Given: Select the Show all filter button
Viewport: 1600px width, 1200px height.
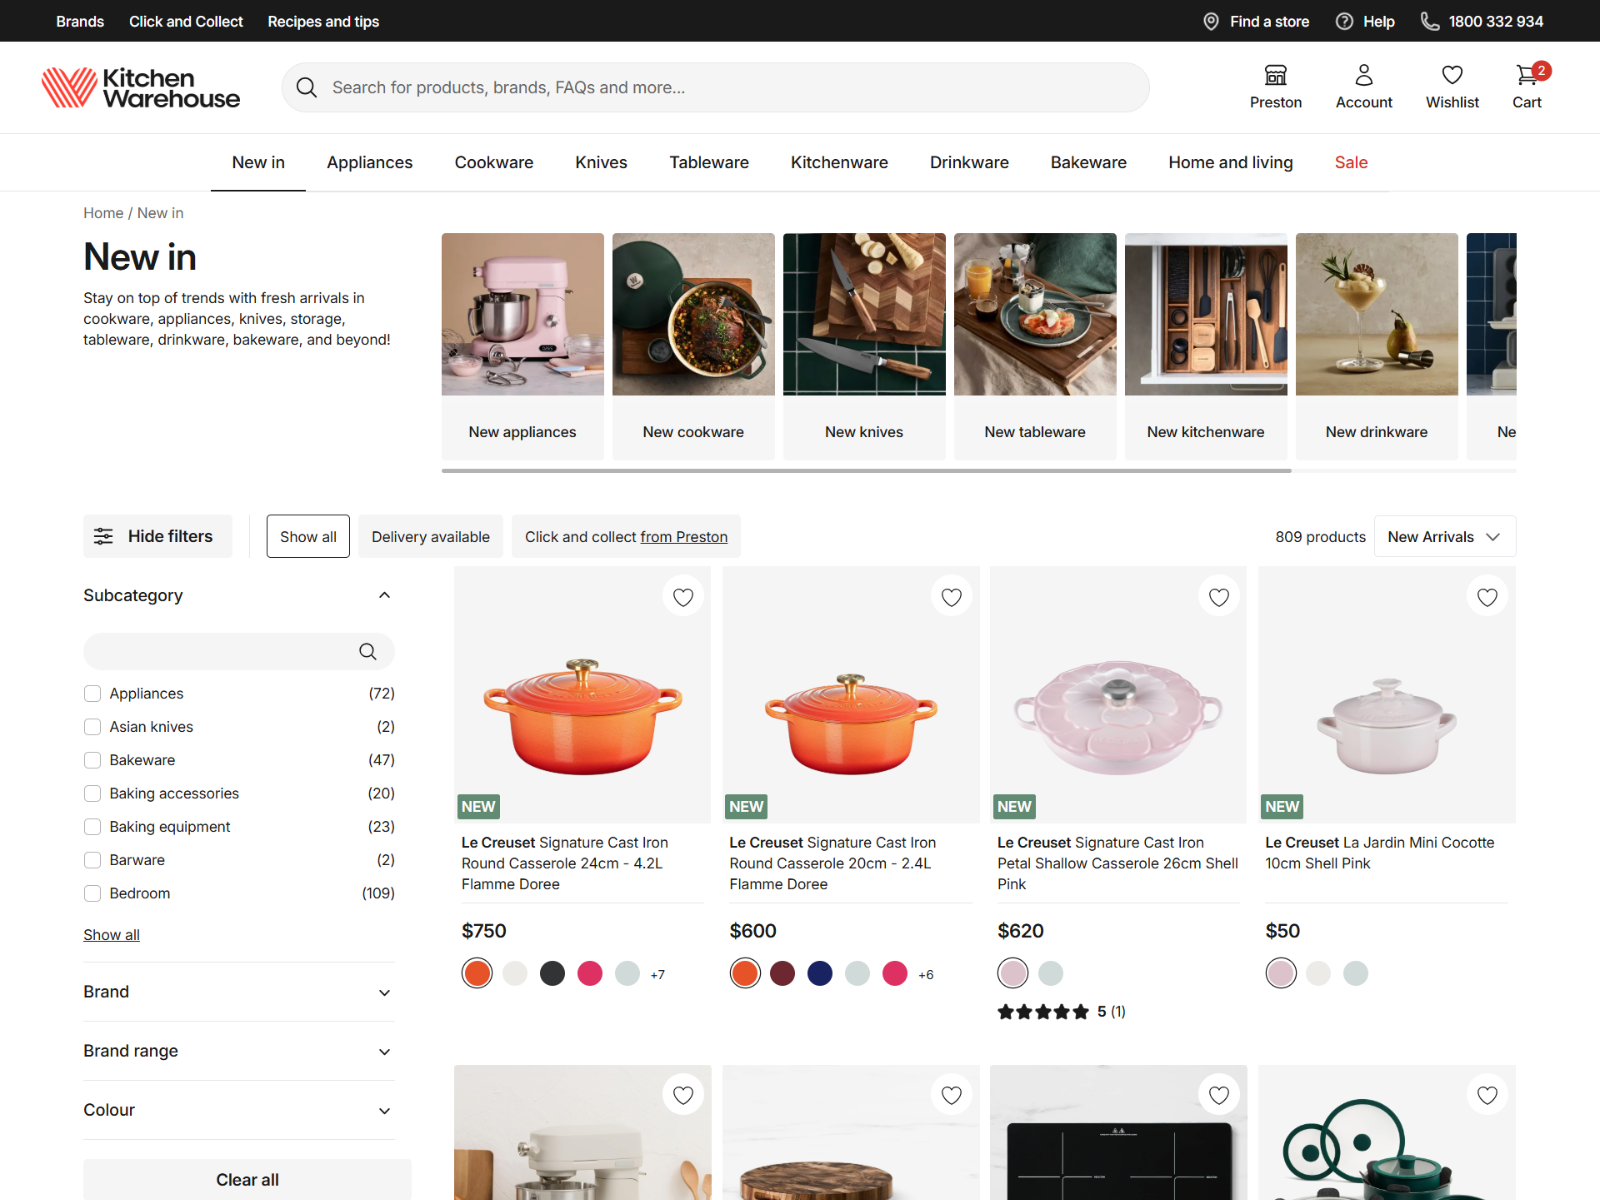Looking at the screenshot, I should [x=308, y=537].
